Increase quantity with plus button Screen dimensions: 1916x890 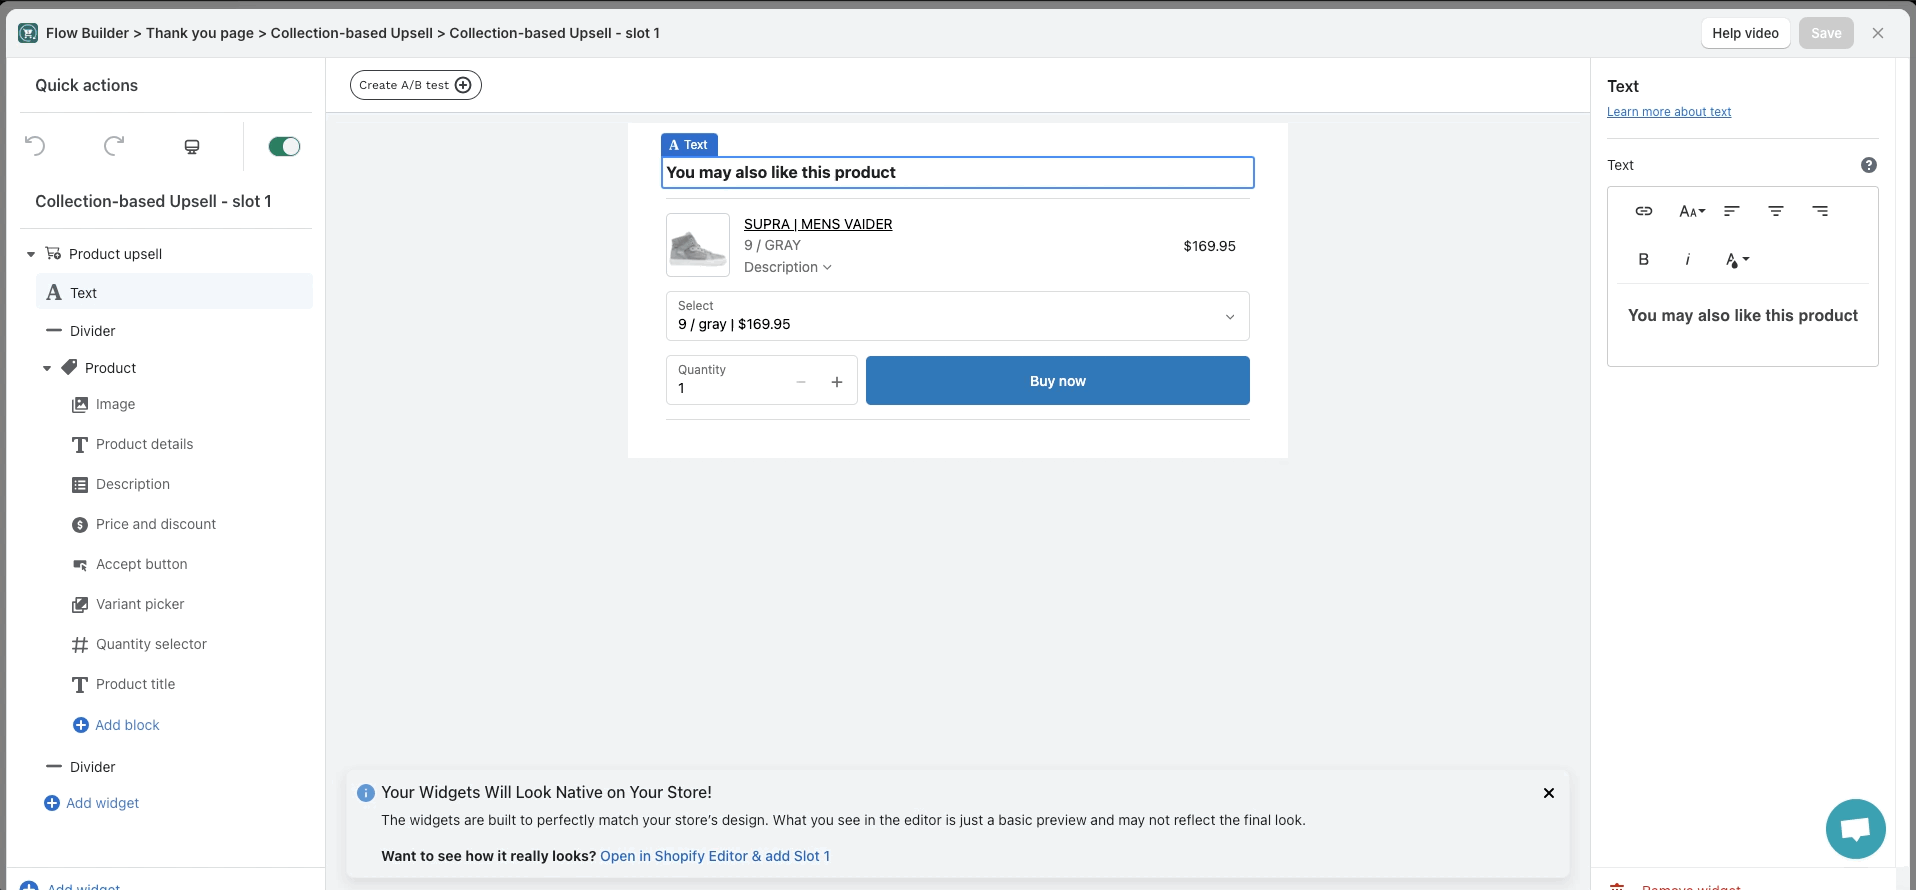[837, 382]
